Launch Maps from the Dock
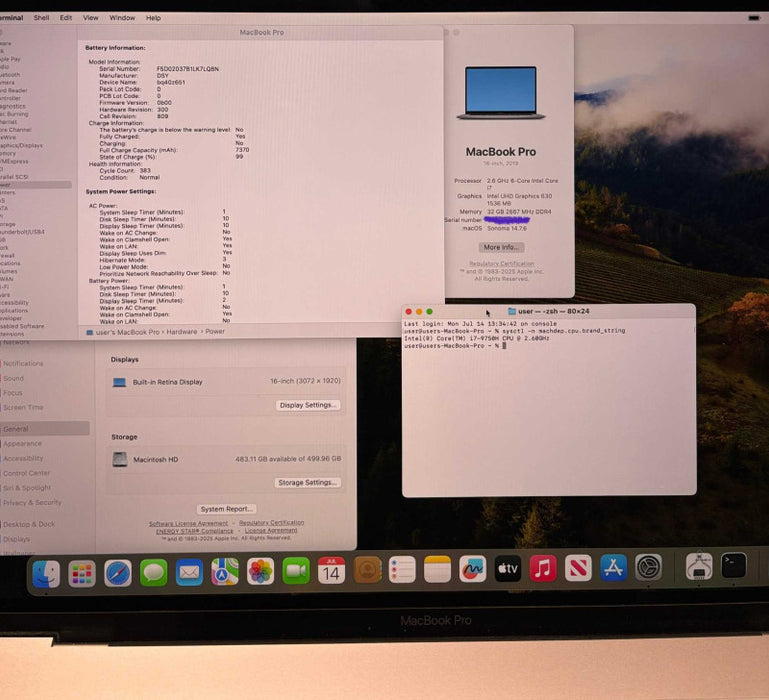Screen dimensions: 769x700 pos(225,571)
